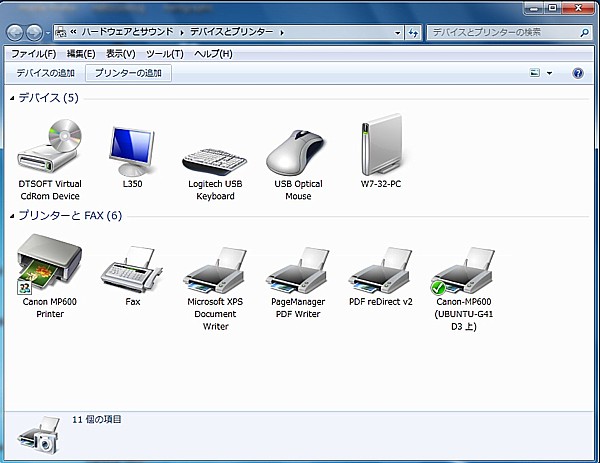Select the W7-32-PC computer icon
The image size is (600, 463).
[x=382, y=145]
